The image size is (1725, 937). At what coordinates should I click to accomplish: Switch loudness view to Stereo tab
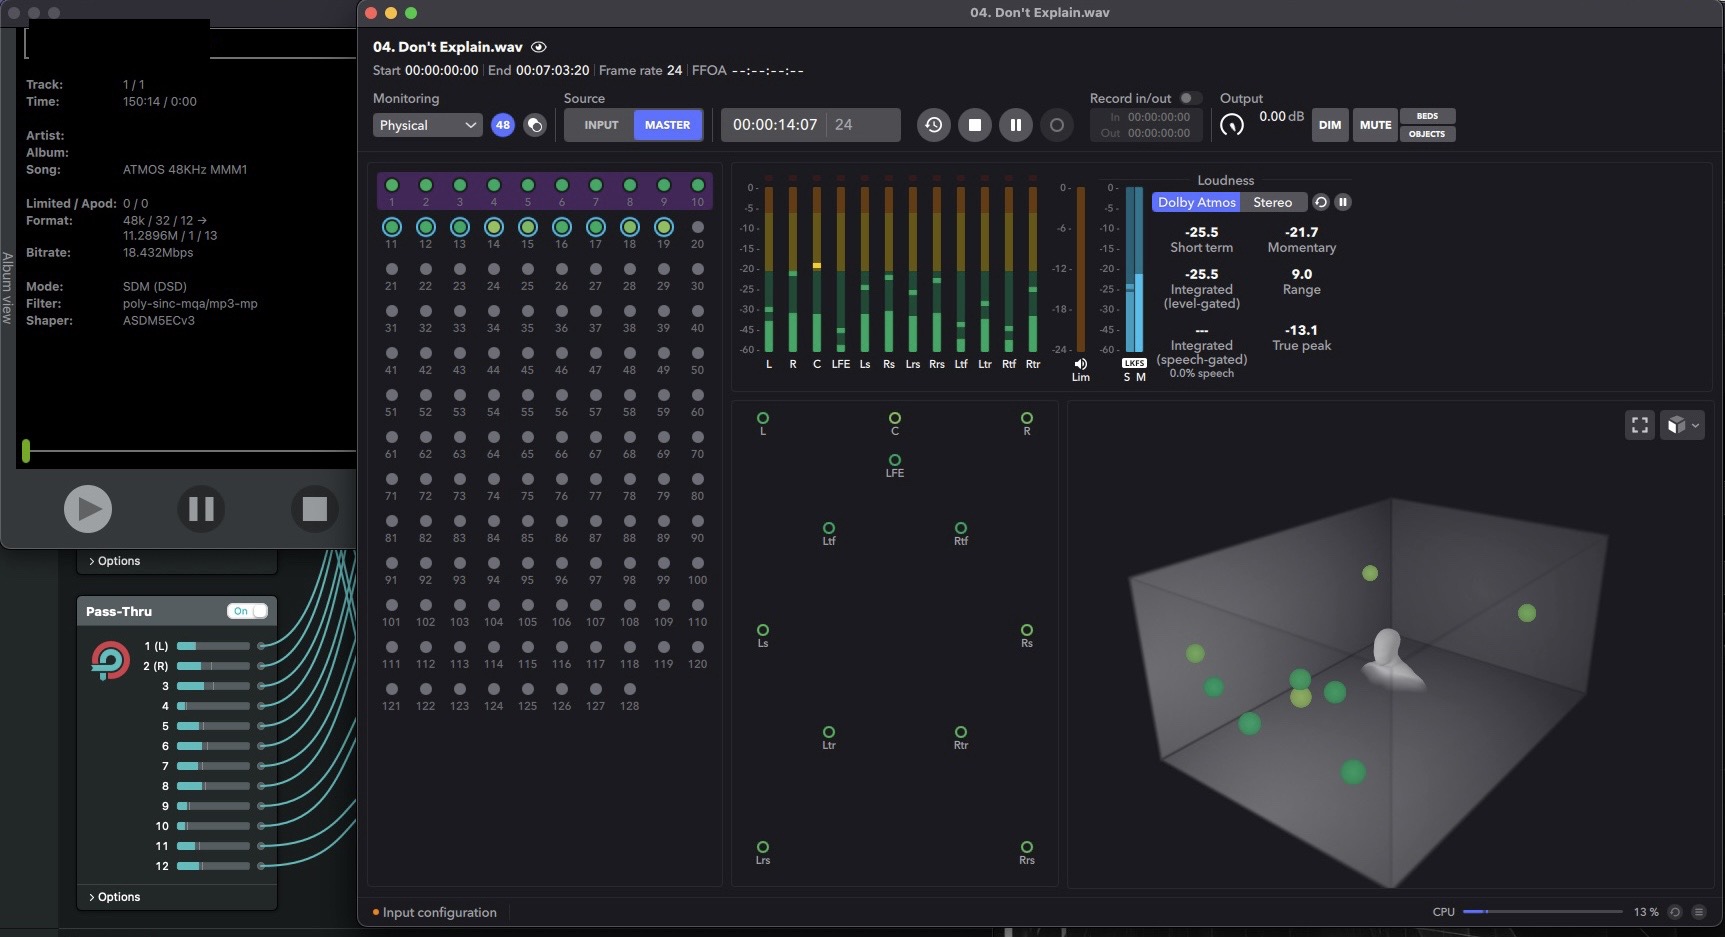[1272, 202]
